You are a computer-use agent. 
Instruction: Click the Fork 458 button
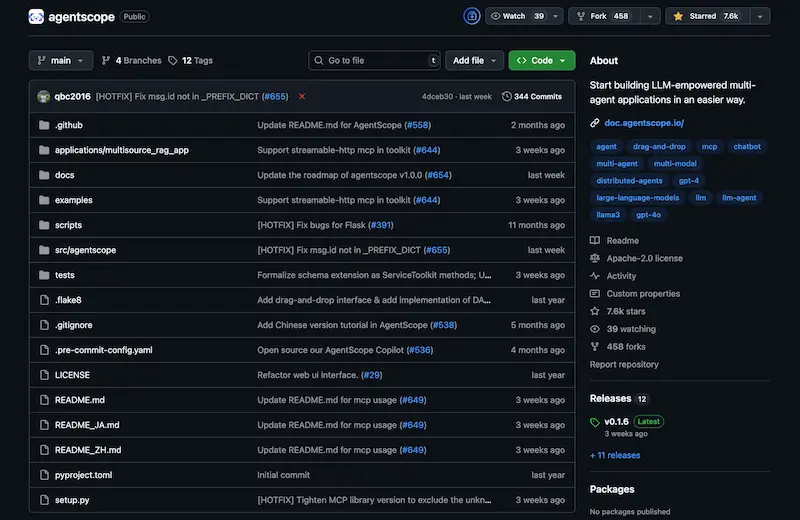[604, 16]
